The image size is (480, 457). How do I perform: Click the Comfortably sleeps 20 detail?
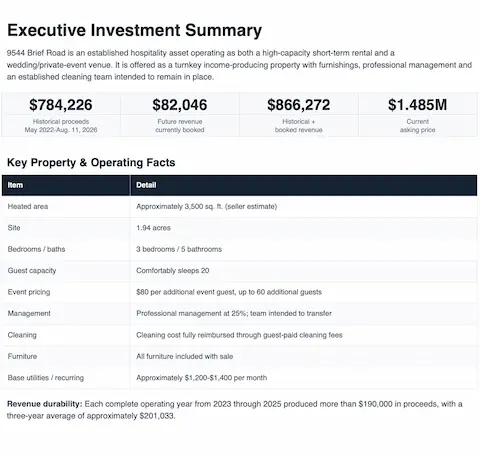[173, 270]
